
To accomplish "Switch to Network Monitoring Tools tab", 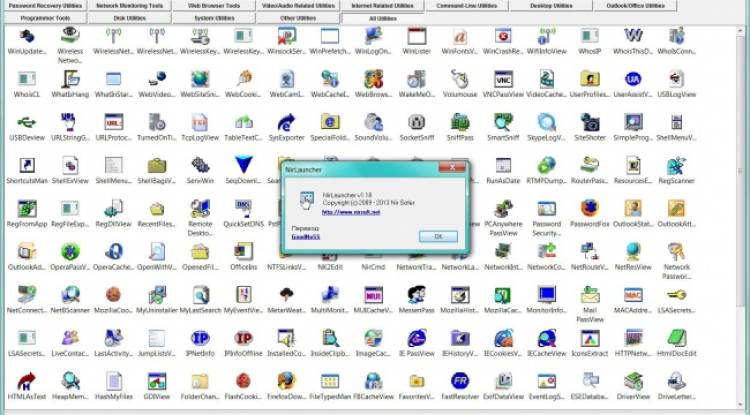I will coord(129,6).
